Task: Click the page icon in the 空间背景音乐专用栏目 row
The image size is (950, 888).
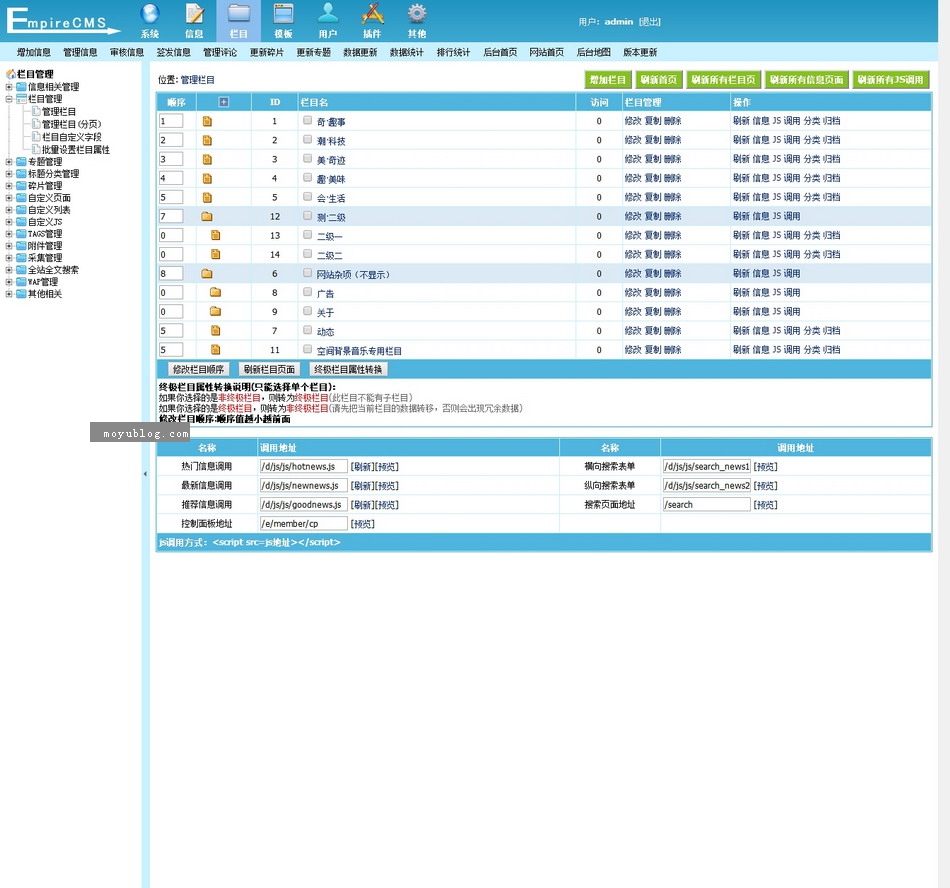Action: [216, 350]
